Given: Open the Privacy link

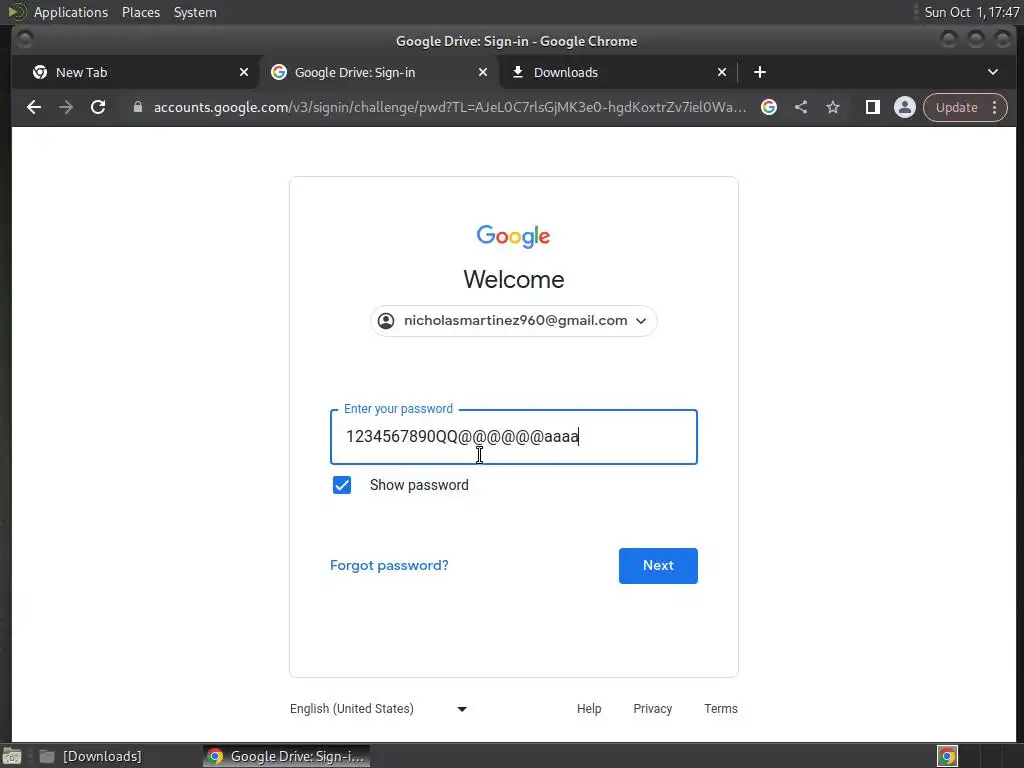Looking at the screenshot, I should 652,709.
